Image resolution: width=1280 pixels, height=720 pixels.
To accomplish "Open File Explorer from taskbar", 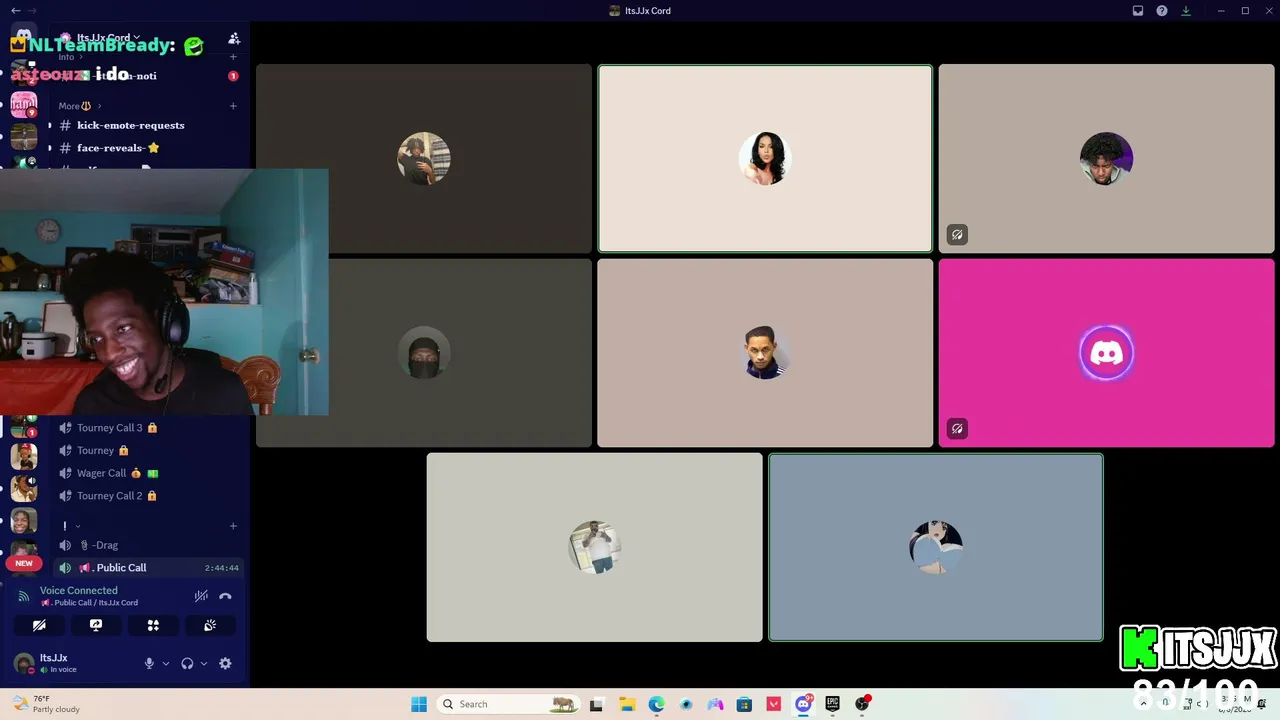I will click(x=627, y=704).
